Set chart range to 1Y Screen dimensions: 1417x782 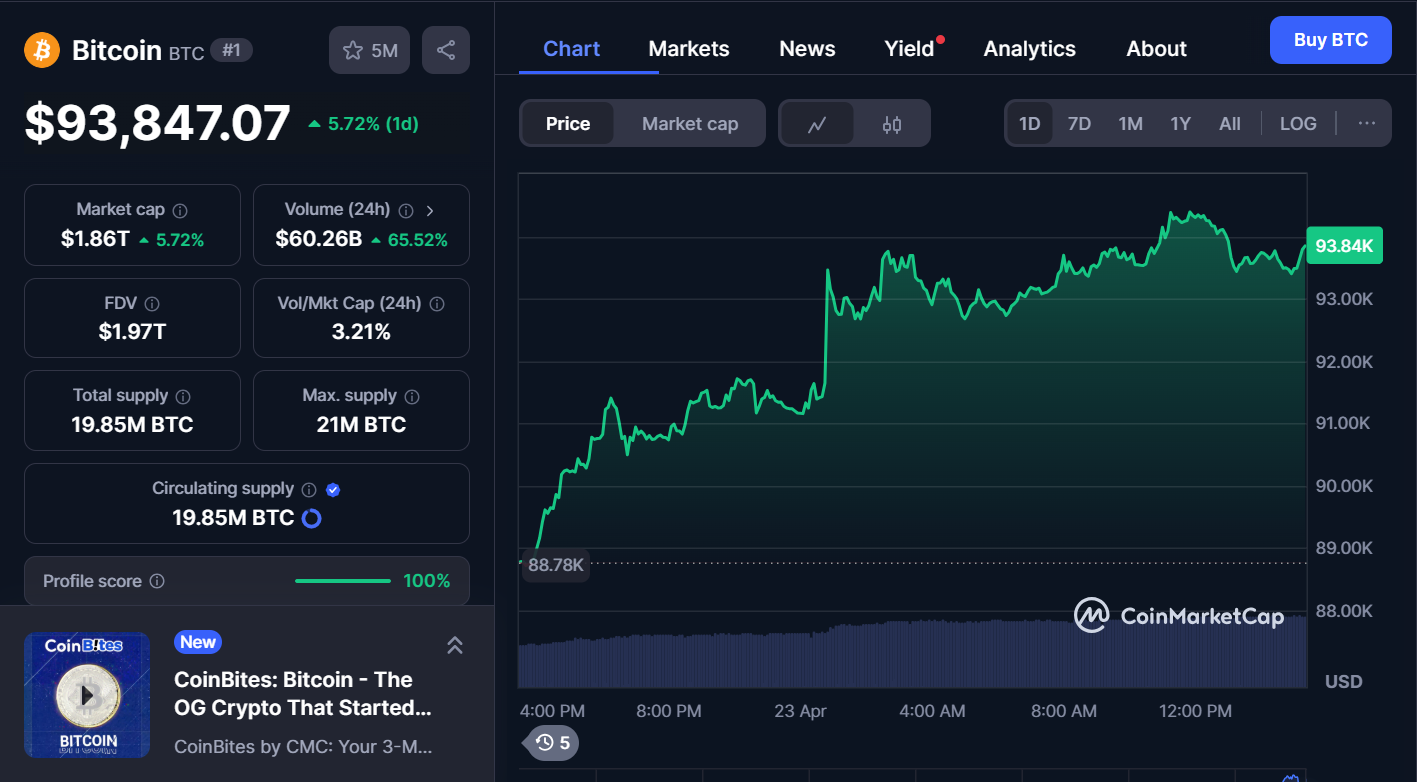click(x=1181, y=124)
